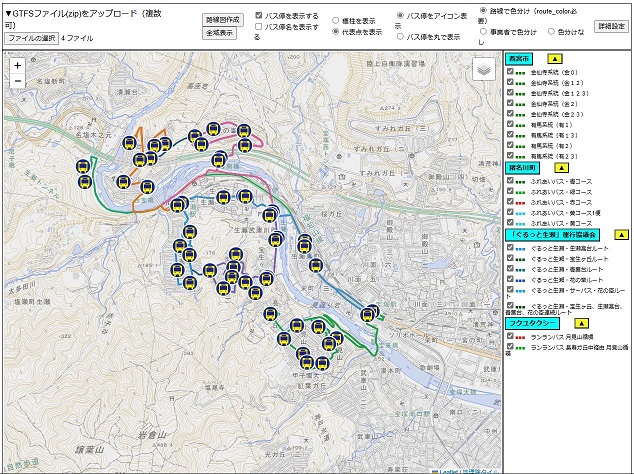This screenshot has width=634, height=474.
Task: Open the map layers control
Action: coord(483,68)
